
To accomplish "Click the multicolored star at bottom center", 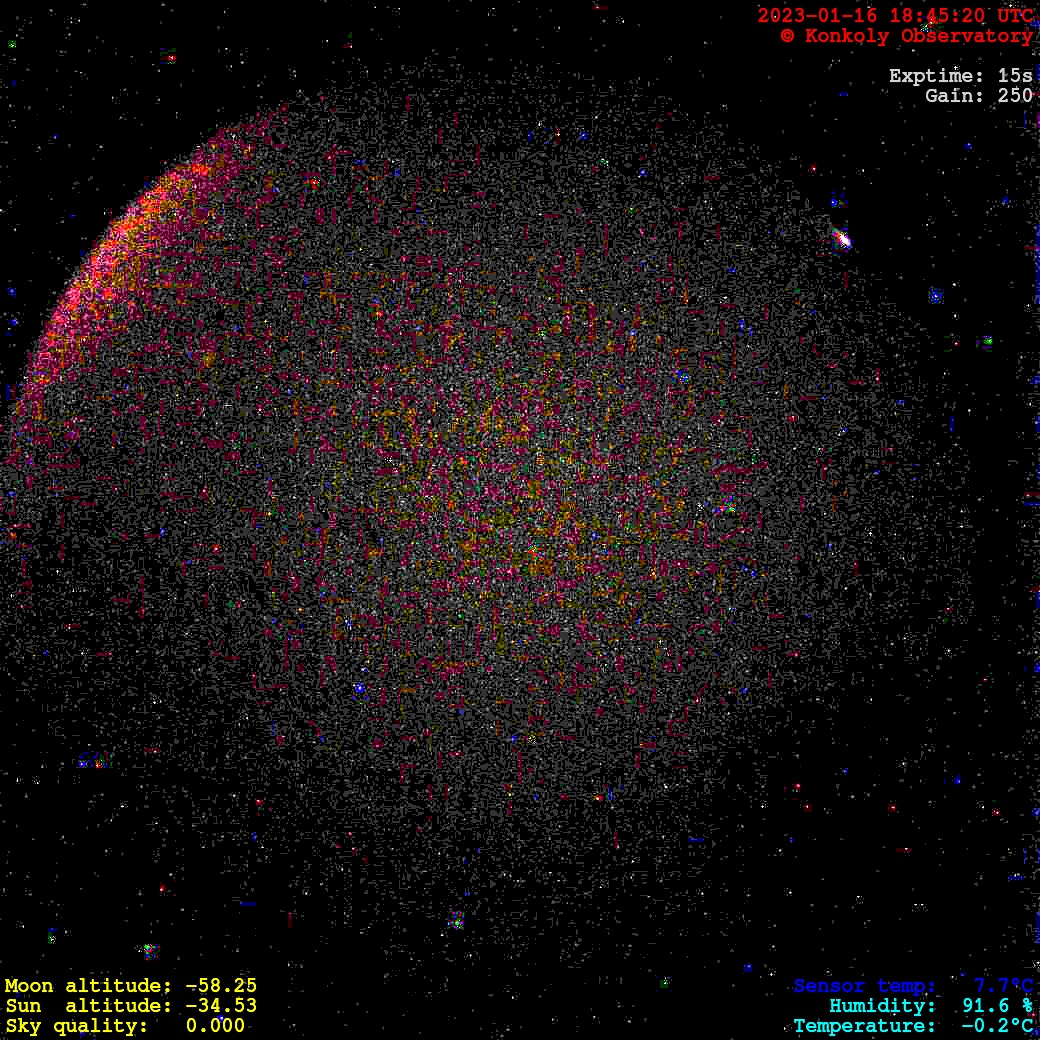I will 456,920.
